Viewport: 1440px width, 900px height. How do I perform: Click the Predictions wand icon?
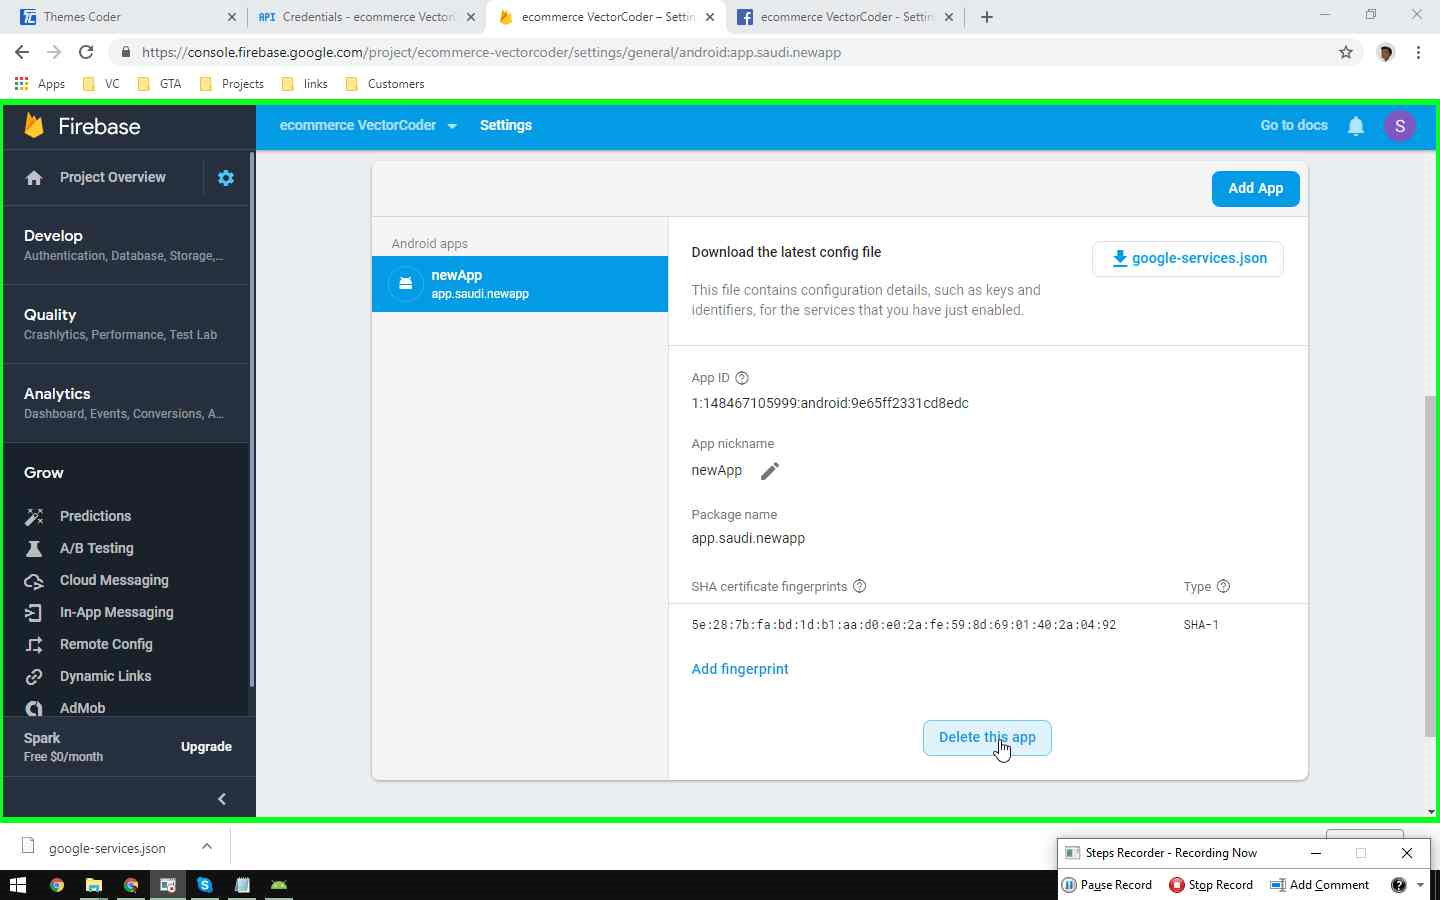pos(34,516)
